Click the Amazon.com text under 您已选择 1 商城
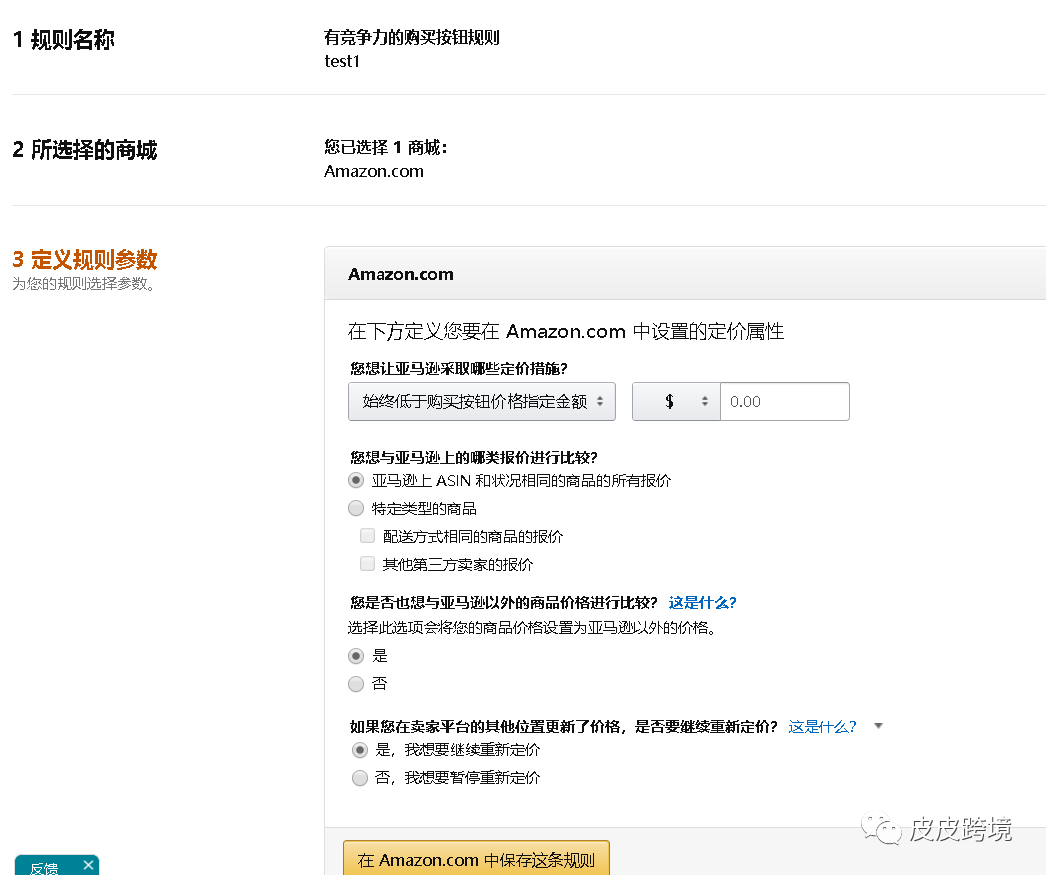1046x875 pixels. 374,171
